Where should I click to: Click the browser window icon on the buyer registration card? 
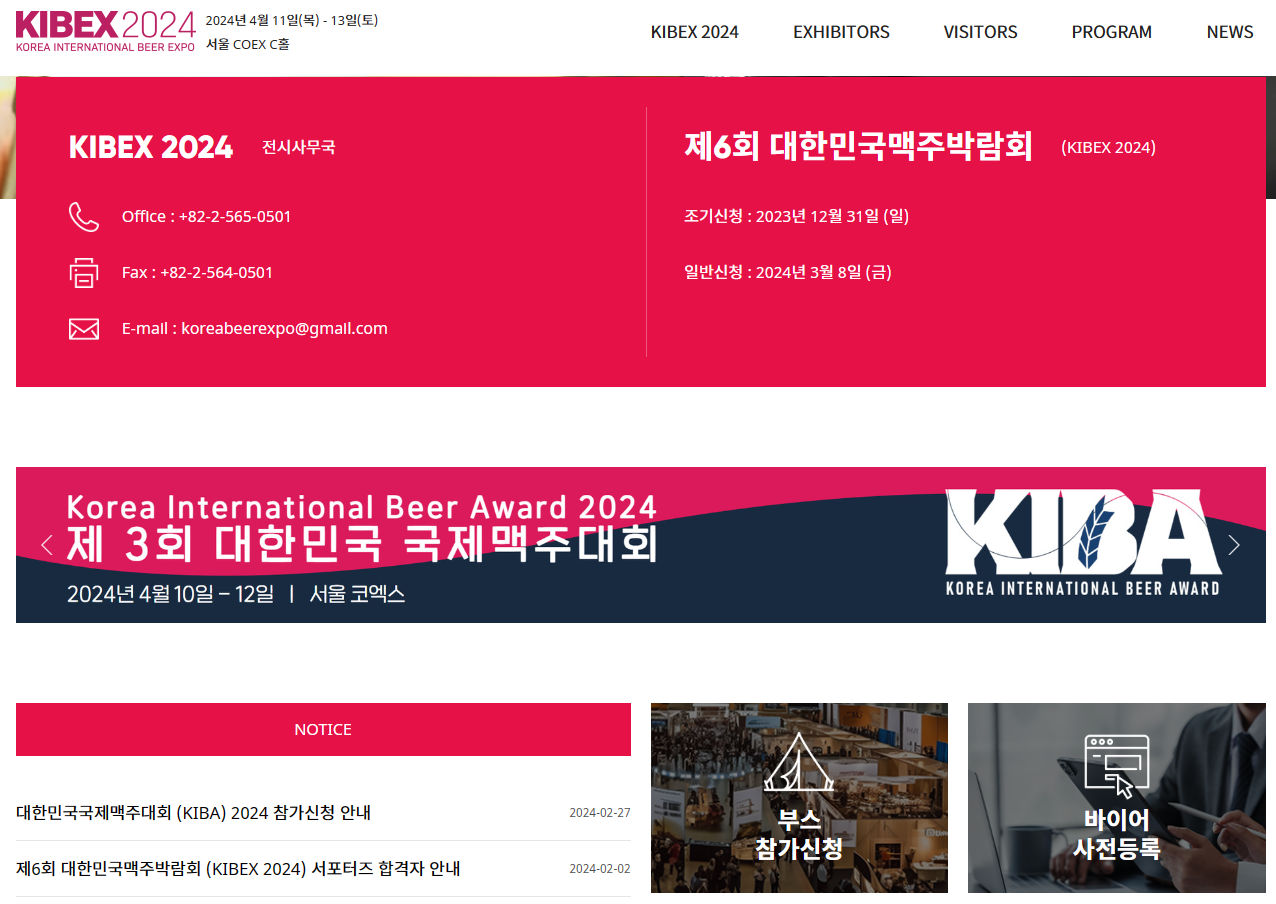(x=1117, y=766)
